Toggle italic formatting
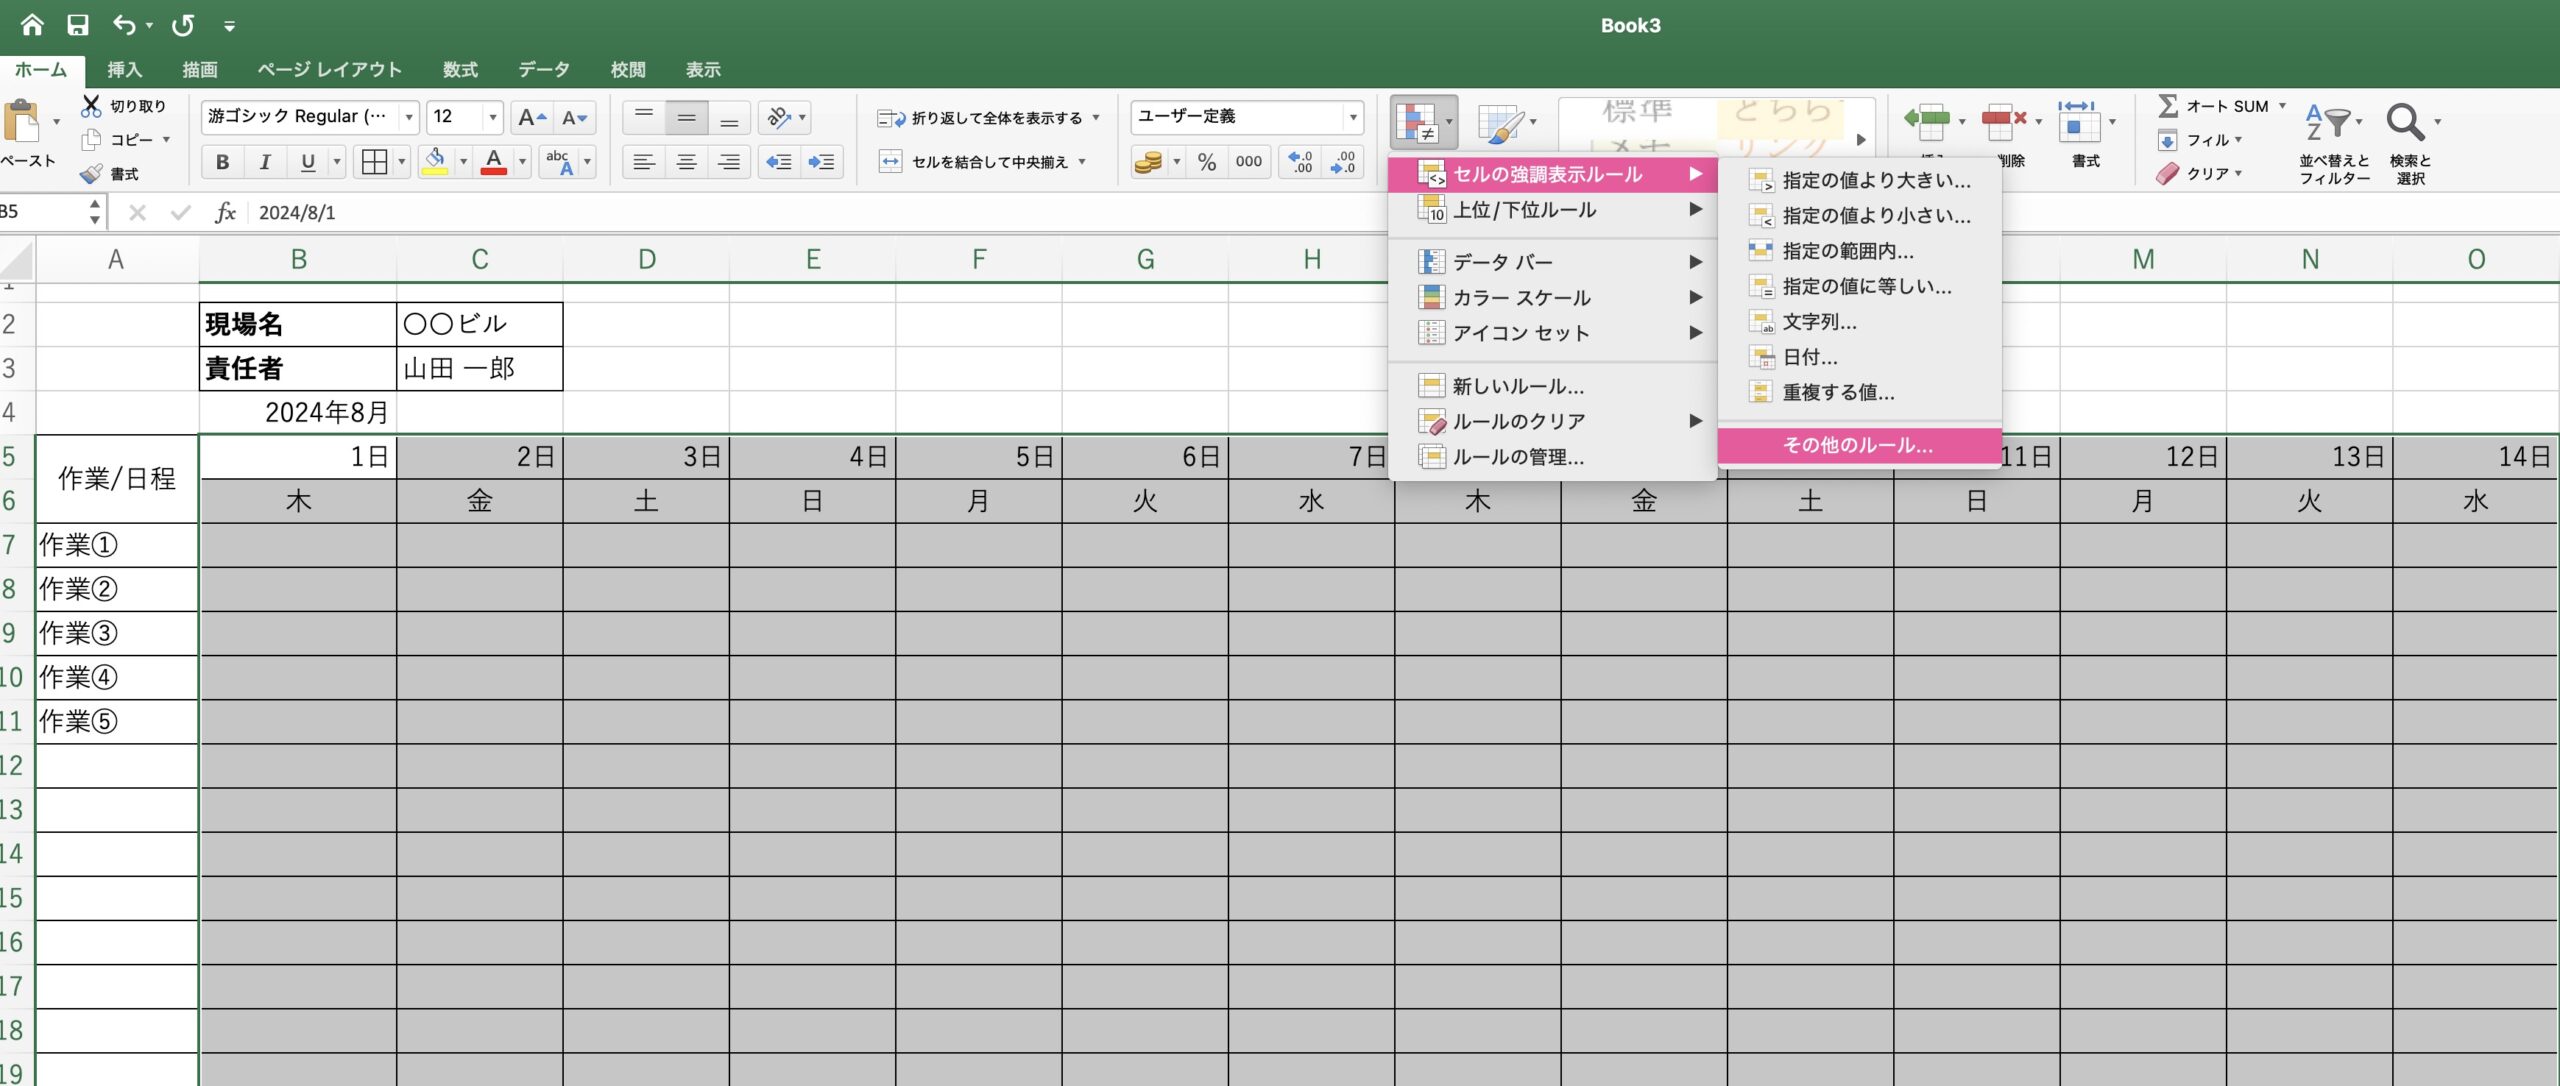 [x=265, y=162]
